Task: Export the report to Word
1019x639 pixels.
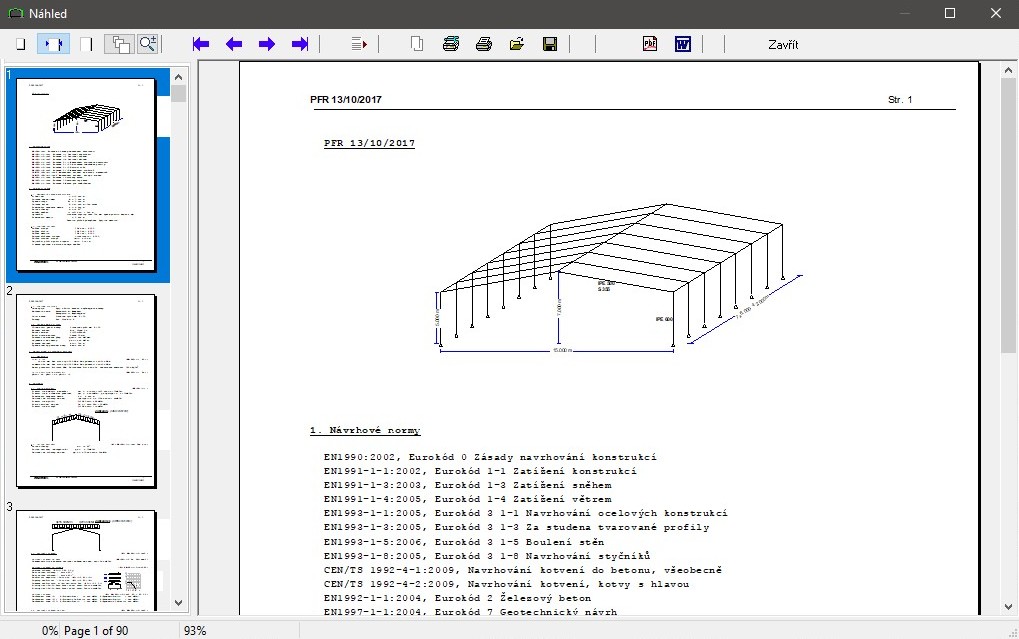Action: (x=683, y=44)
